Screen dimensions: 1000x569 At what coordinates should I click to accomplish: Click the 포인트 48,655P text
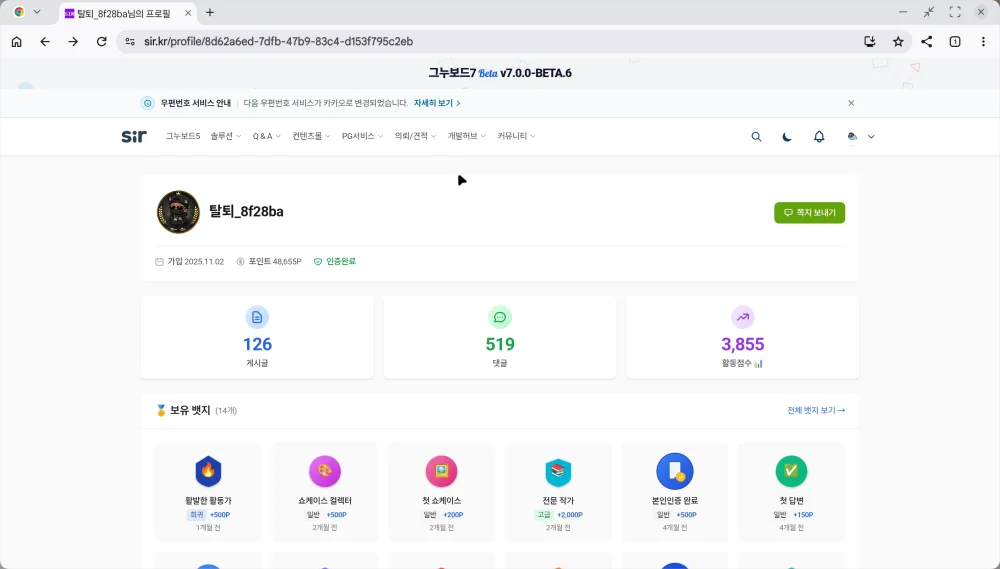click(x=275, y=262)
